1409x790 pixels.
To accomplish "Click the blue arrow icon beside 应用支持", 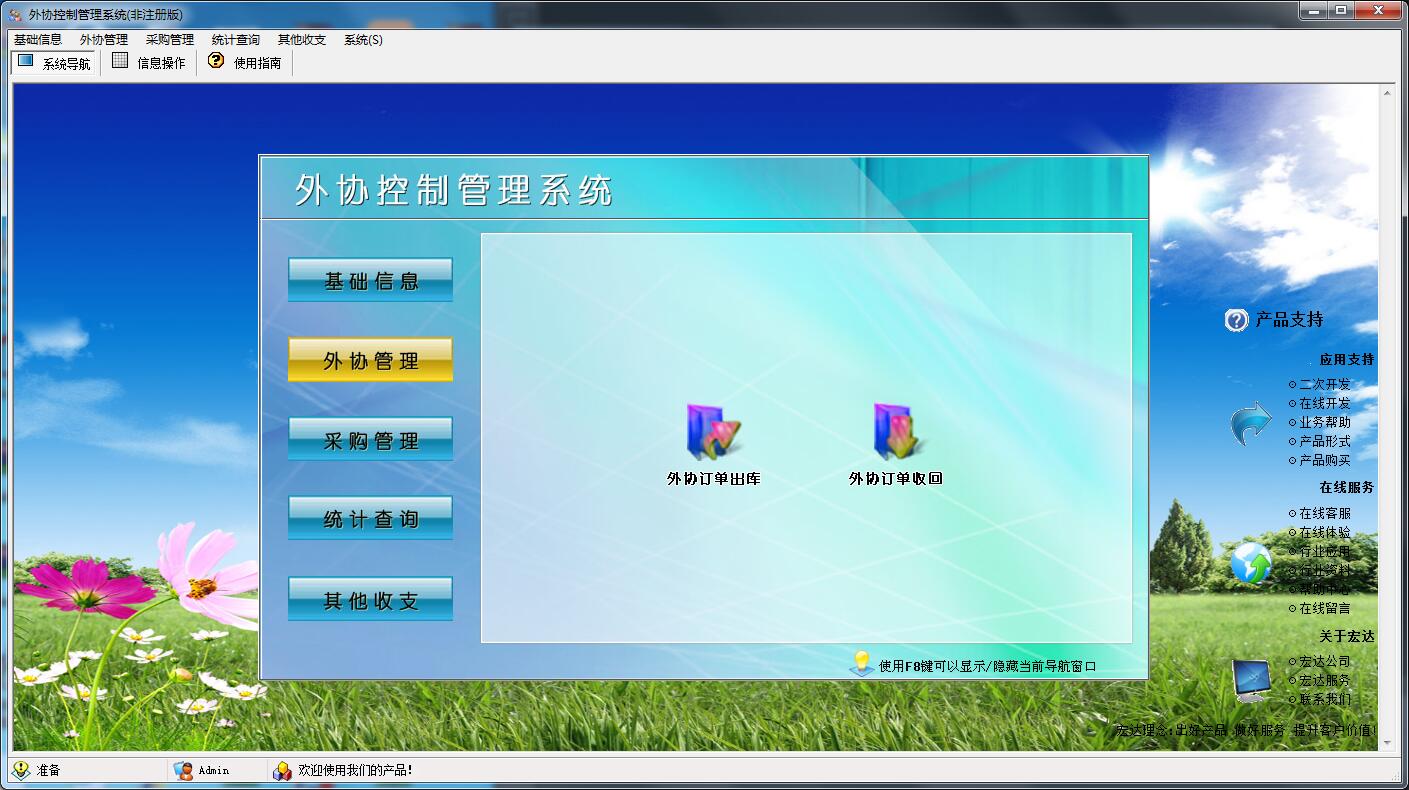I will (x=1250, y=423).
